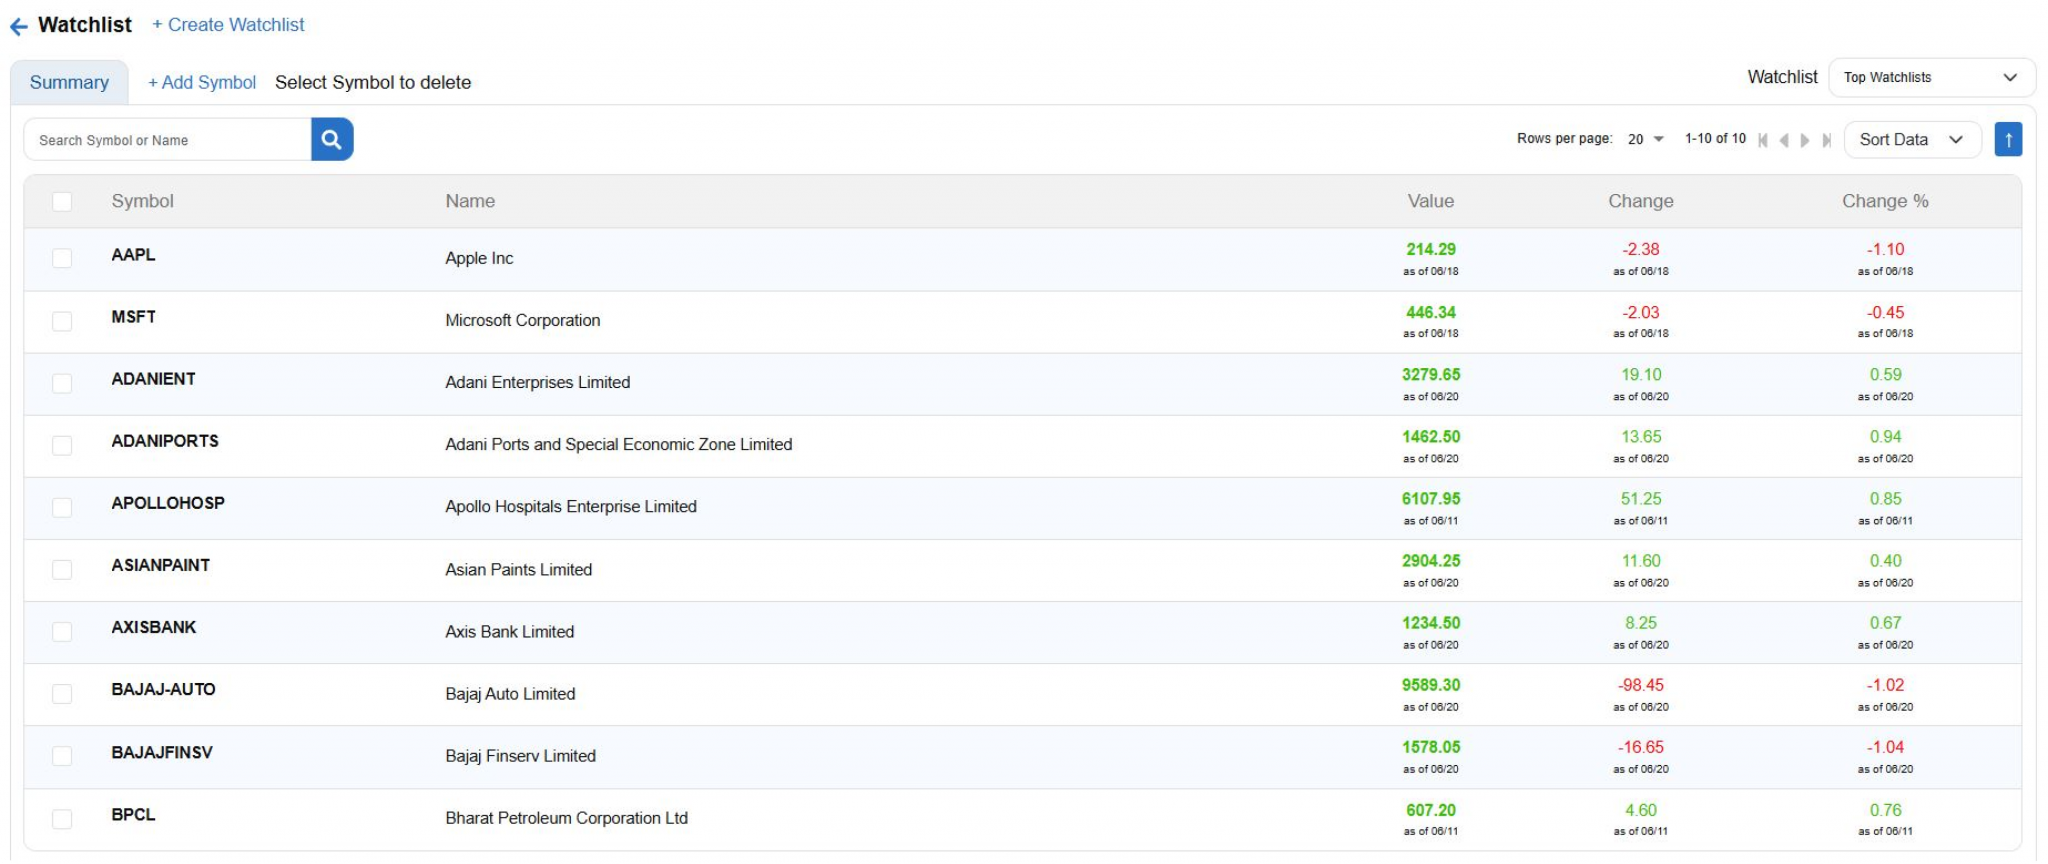Check the ASIANPAINT row checkbox
Screen dimensions: 2048x864
(62, 570)
